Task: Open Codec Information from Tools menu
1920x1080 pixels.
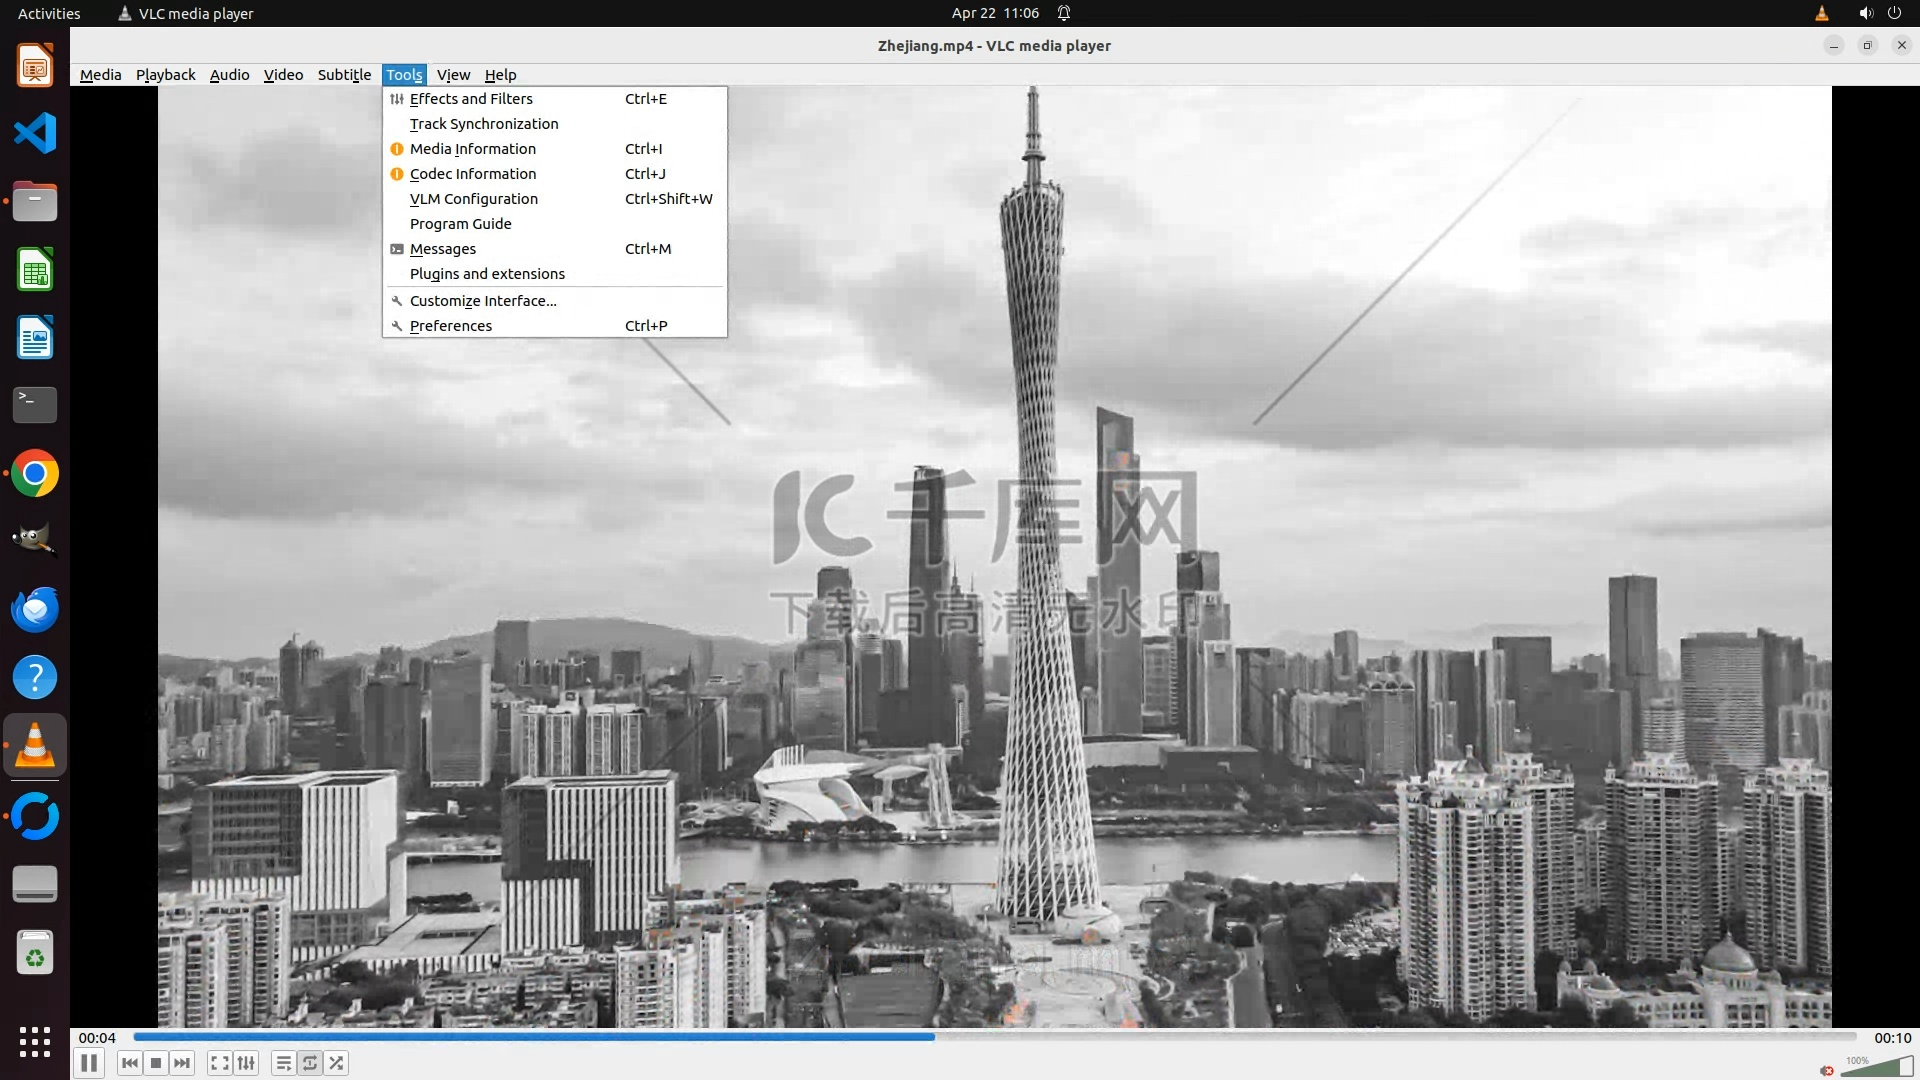Action: coord(473,174)
